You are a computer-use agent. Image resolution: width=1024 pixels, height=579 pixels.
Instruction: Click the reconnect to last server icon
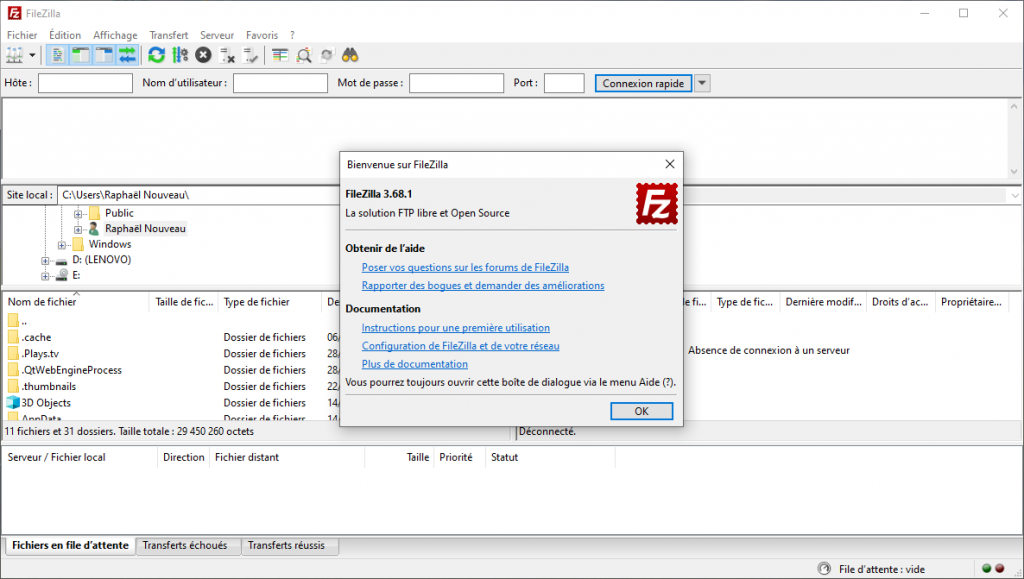(250, 55)
